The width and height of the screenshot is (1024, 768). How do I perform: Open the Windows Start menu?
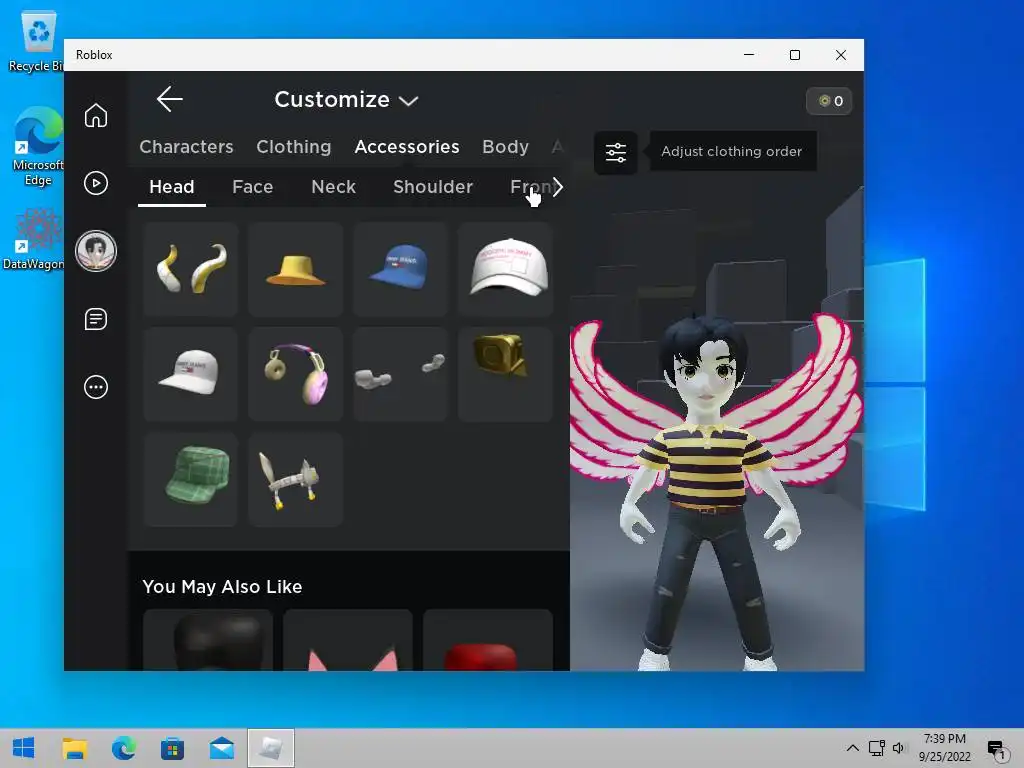tap(24, 748)
